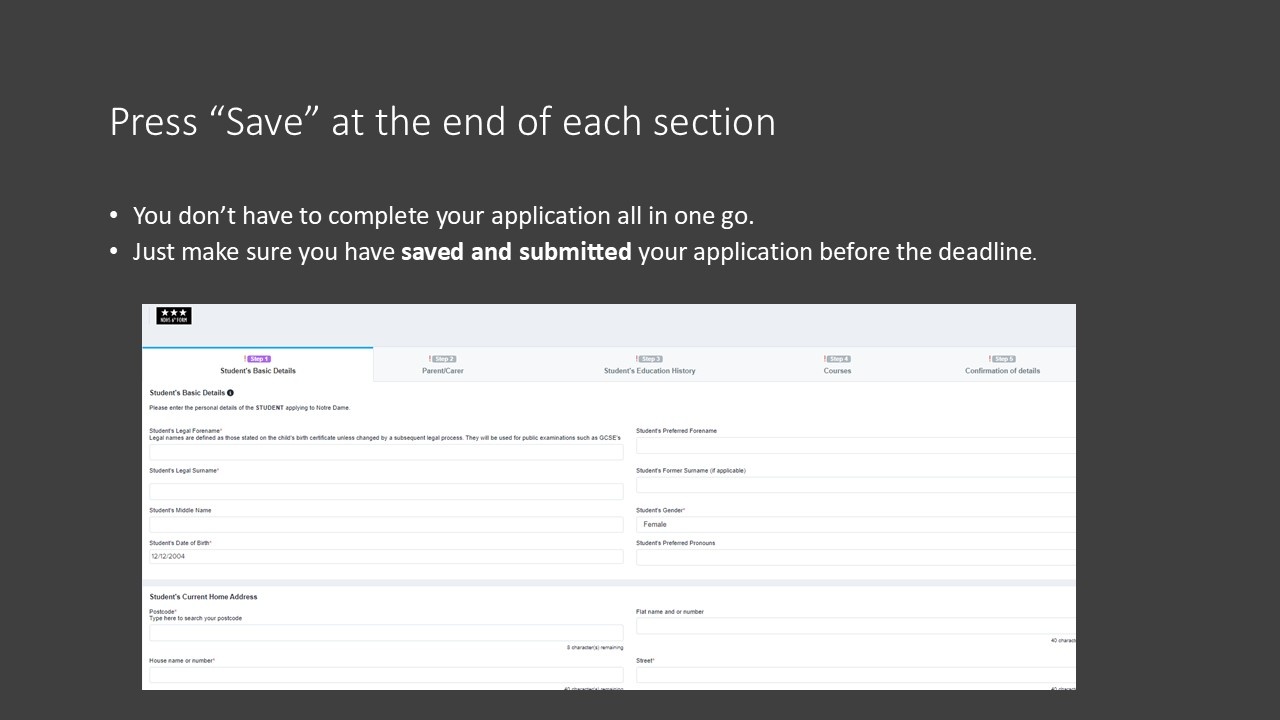The height and width of the screenshot is (720, 1280).
Task: Click the Postcode search field
Action: click(386, 633)
